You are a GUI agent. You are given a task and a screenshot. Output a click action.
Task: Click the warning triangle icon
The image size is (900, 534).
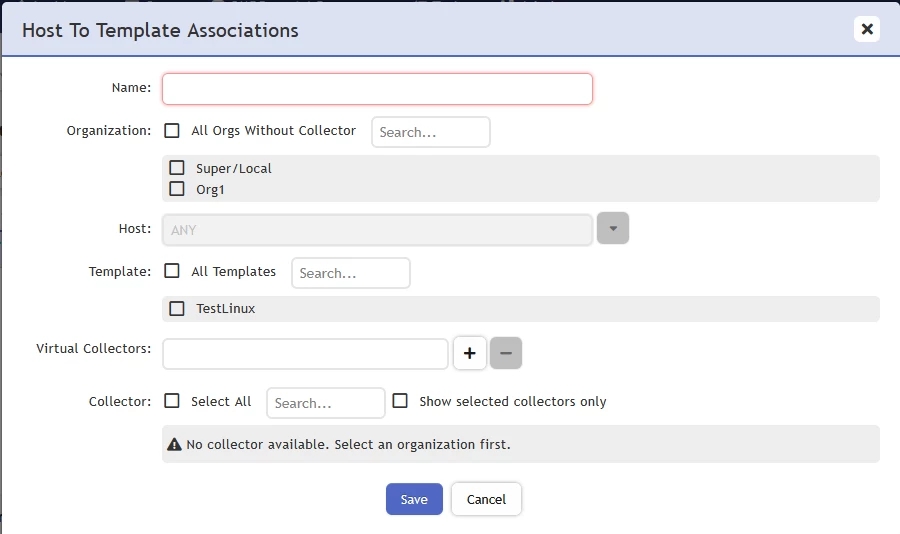[x=174, y=444]
